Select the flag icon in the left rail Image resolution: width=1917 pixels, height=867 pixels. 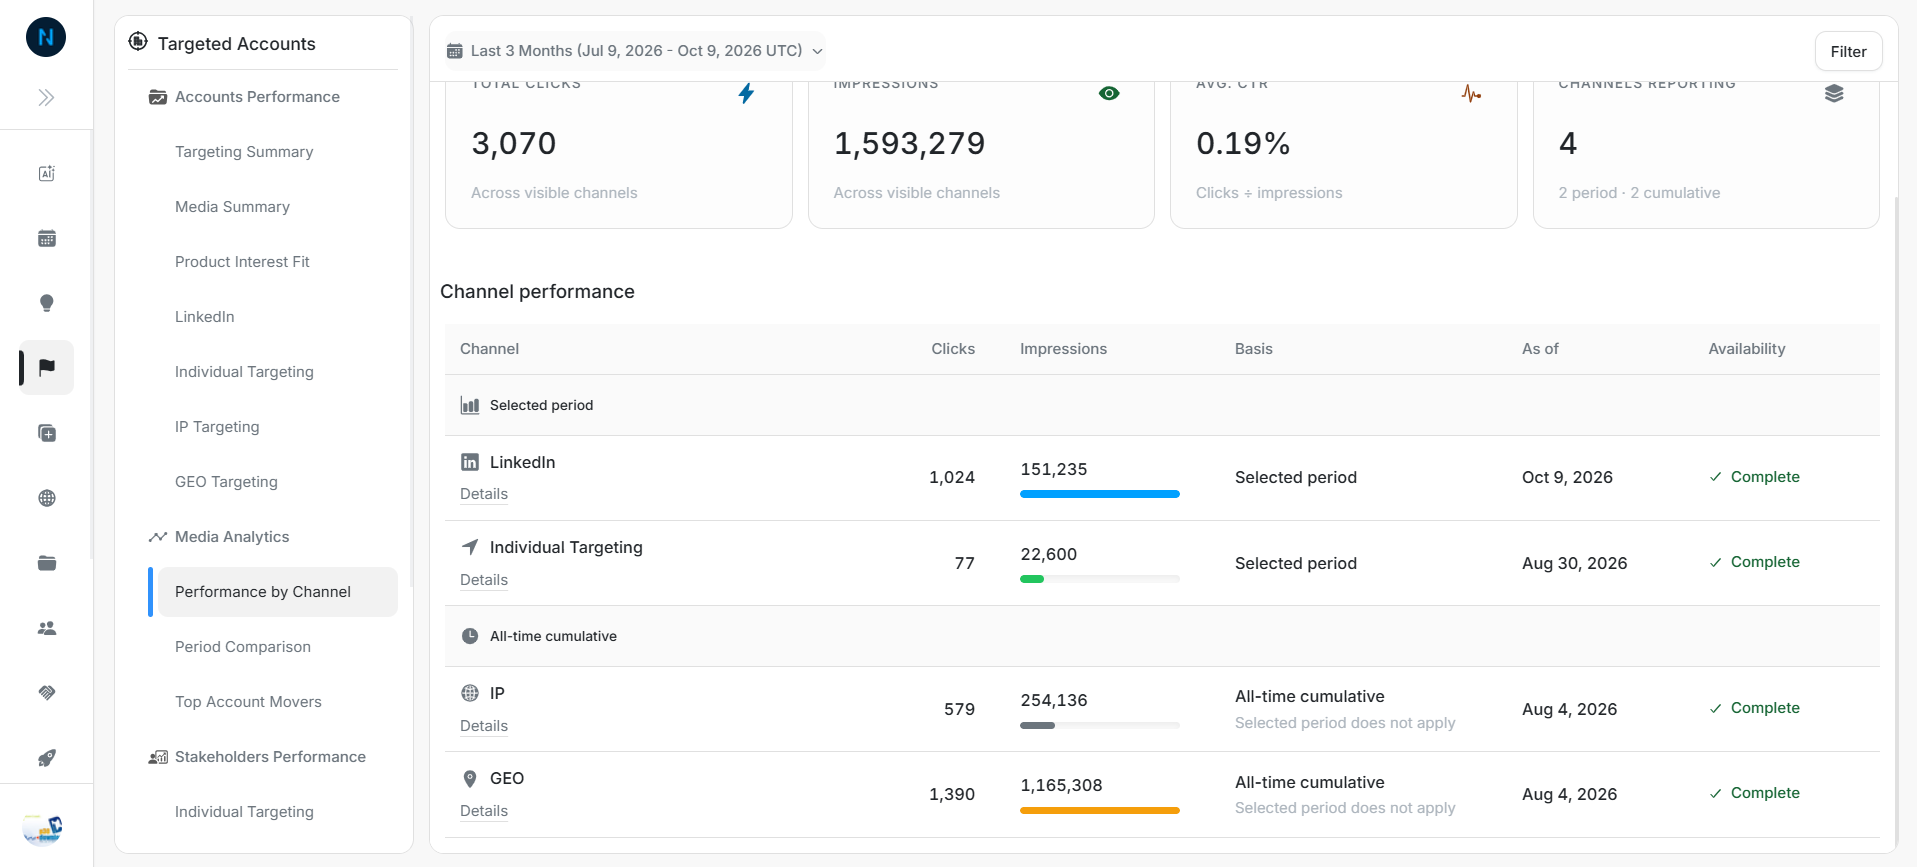pos(47,367)
